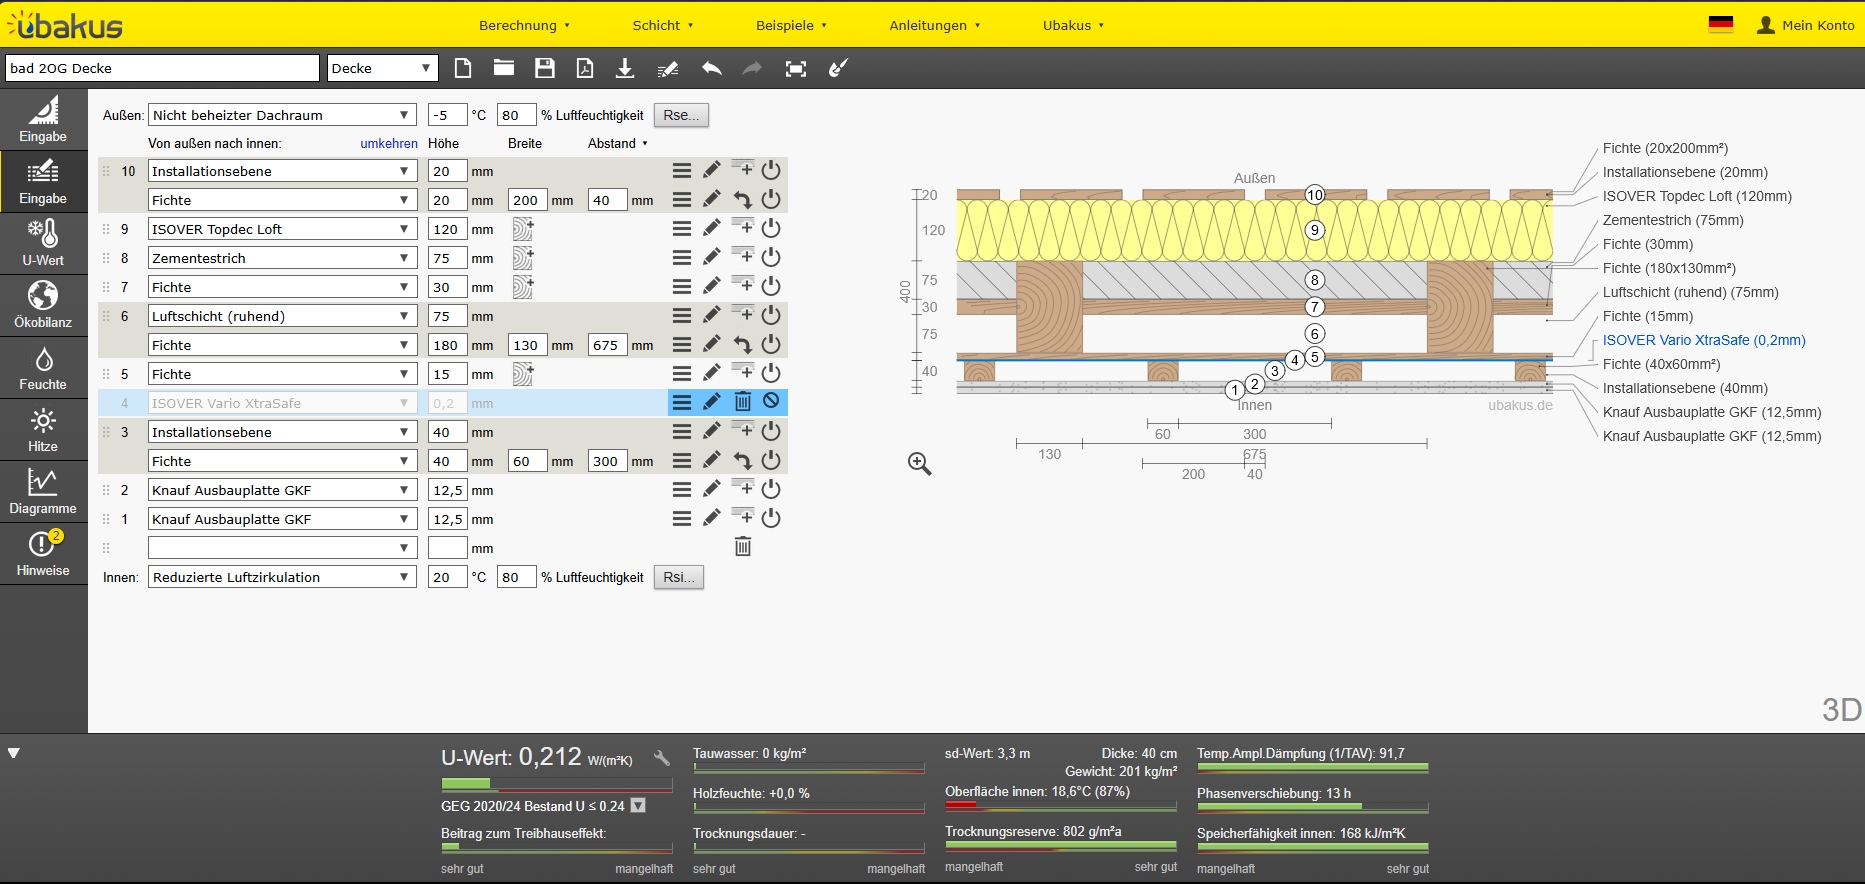Open the Ökobilanz globe panel

tap(43, 305)
